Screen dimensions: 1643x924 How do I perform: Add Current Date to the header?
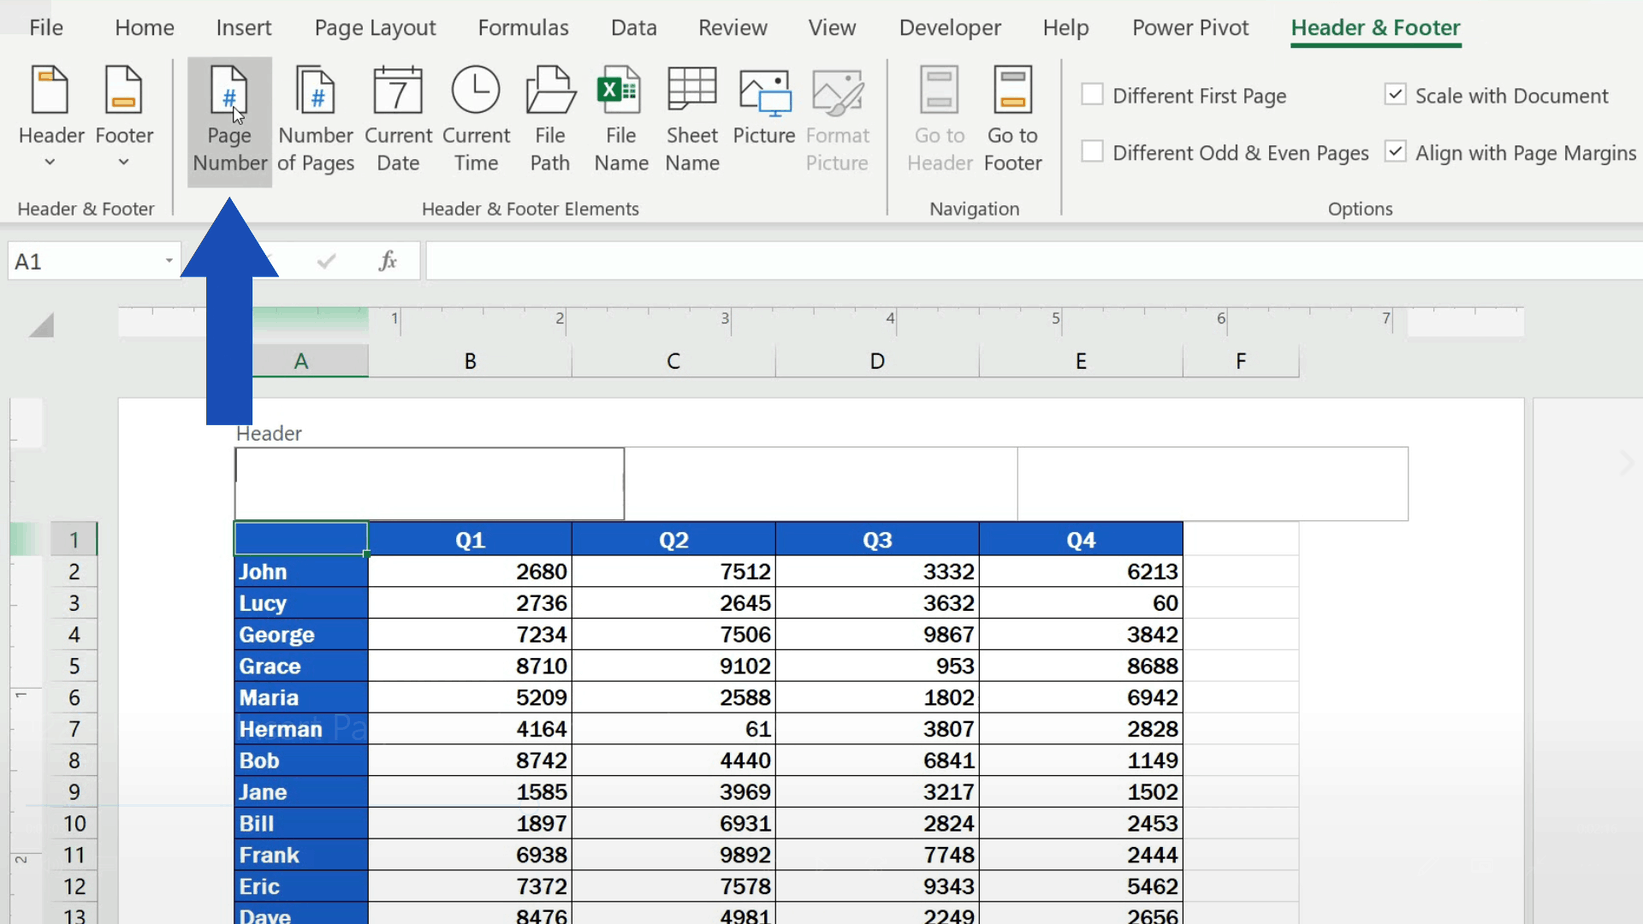pos(397,118)
